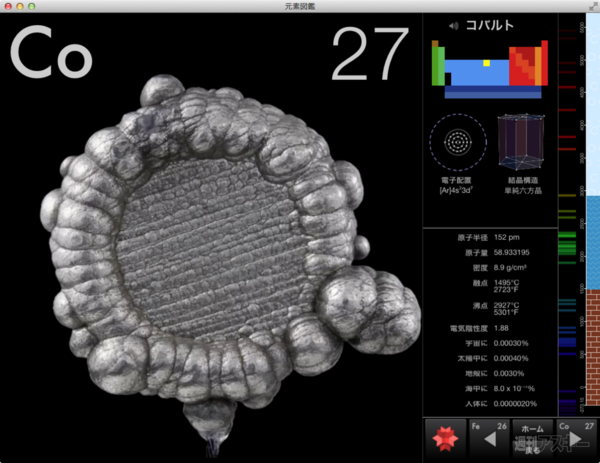
Task: Click the emission spectrum line column
Action: coord(567,215)
